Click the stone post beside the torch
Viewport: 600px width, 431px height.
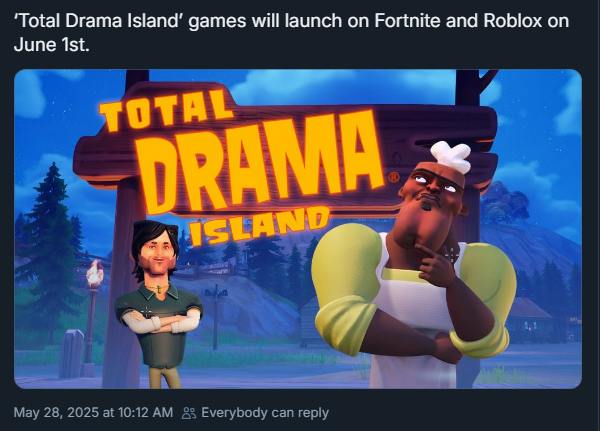pyautogui.click(x=72, y=354)
